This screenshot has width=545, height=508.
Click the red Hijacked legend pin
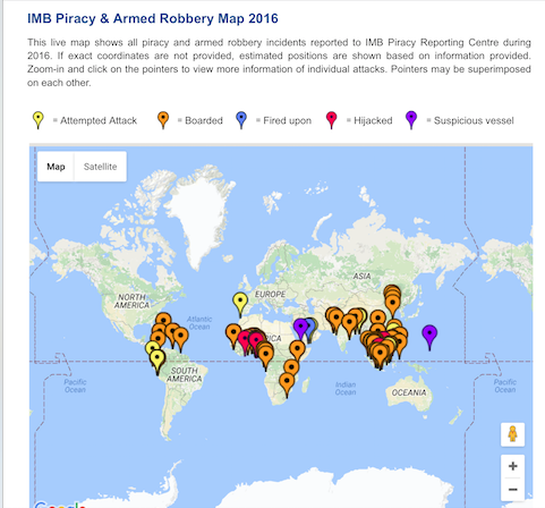tap(332, 120)
